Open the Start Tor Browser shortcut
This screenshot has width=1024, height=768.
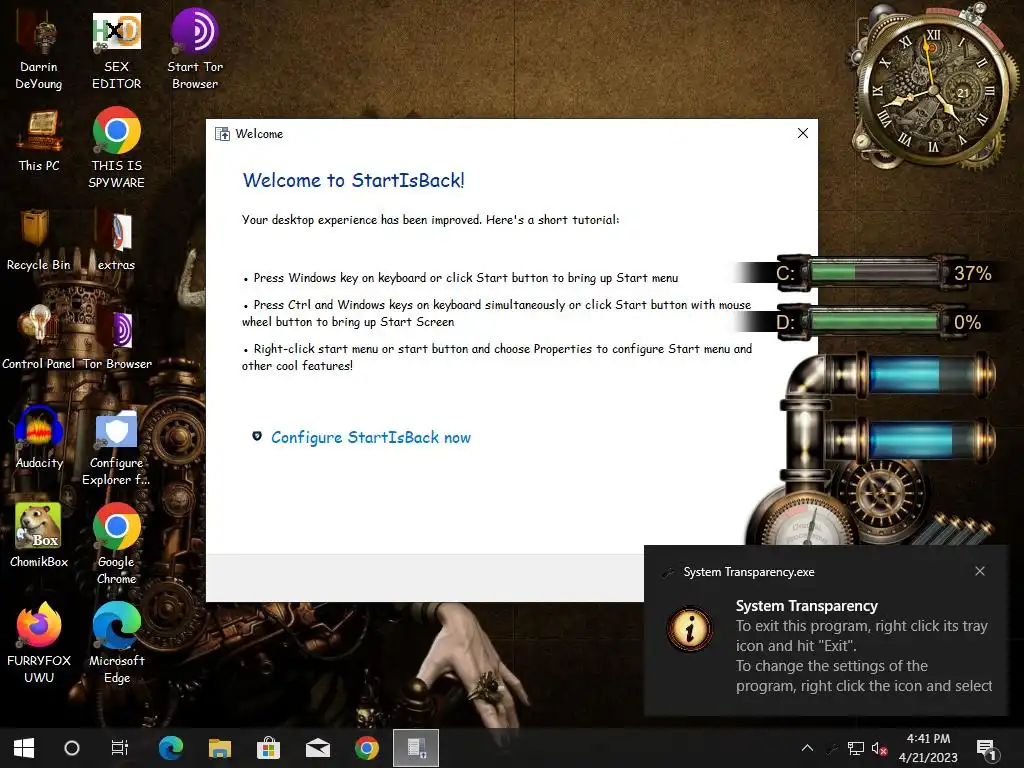tap(195, 50)
